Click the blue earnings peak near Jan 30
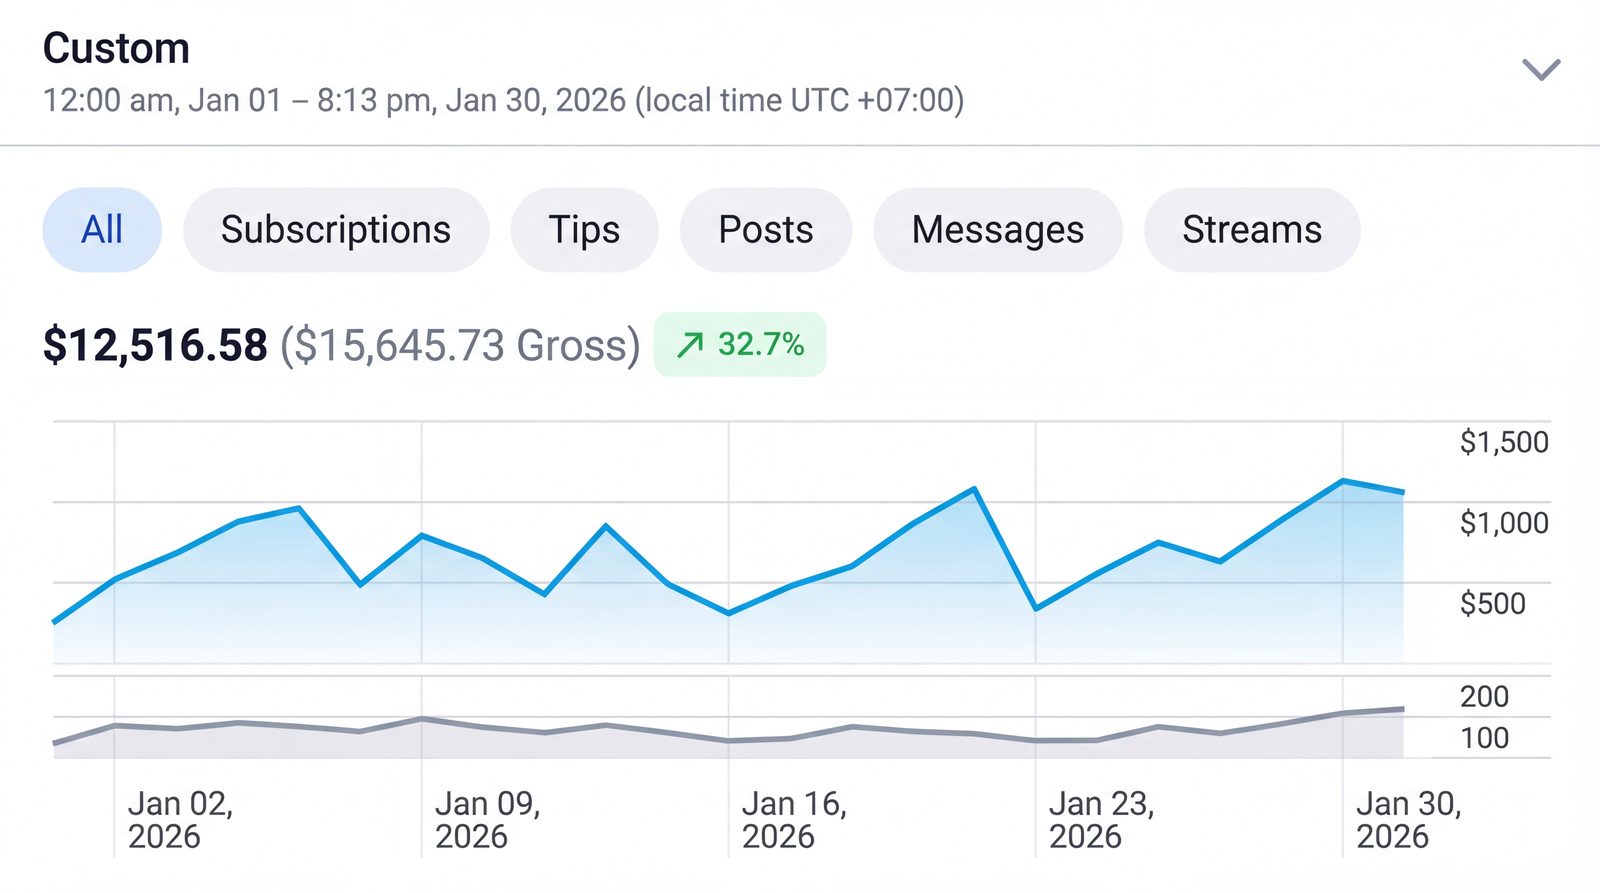The image size is (1600, 893). 1343,481
